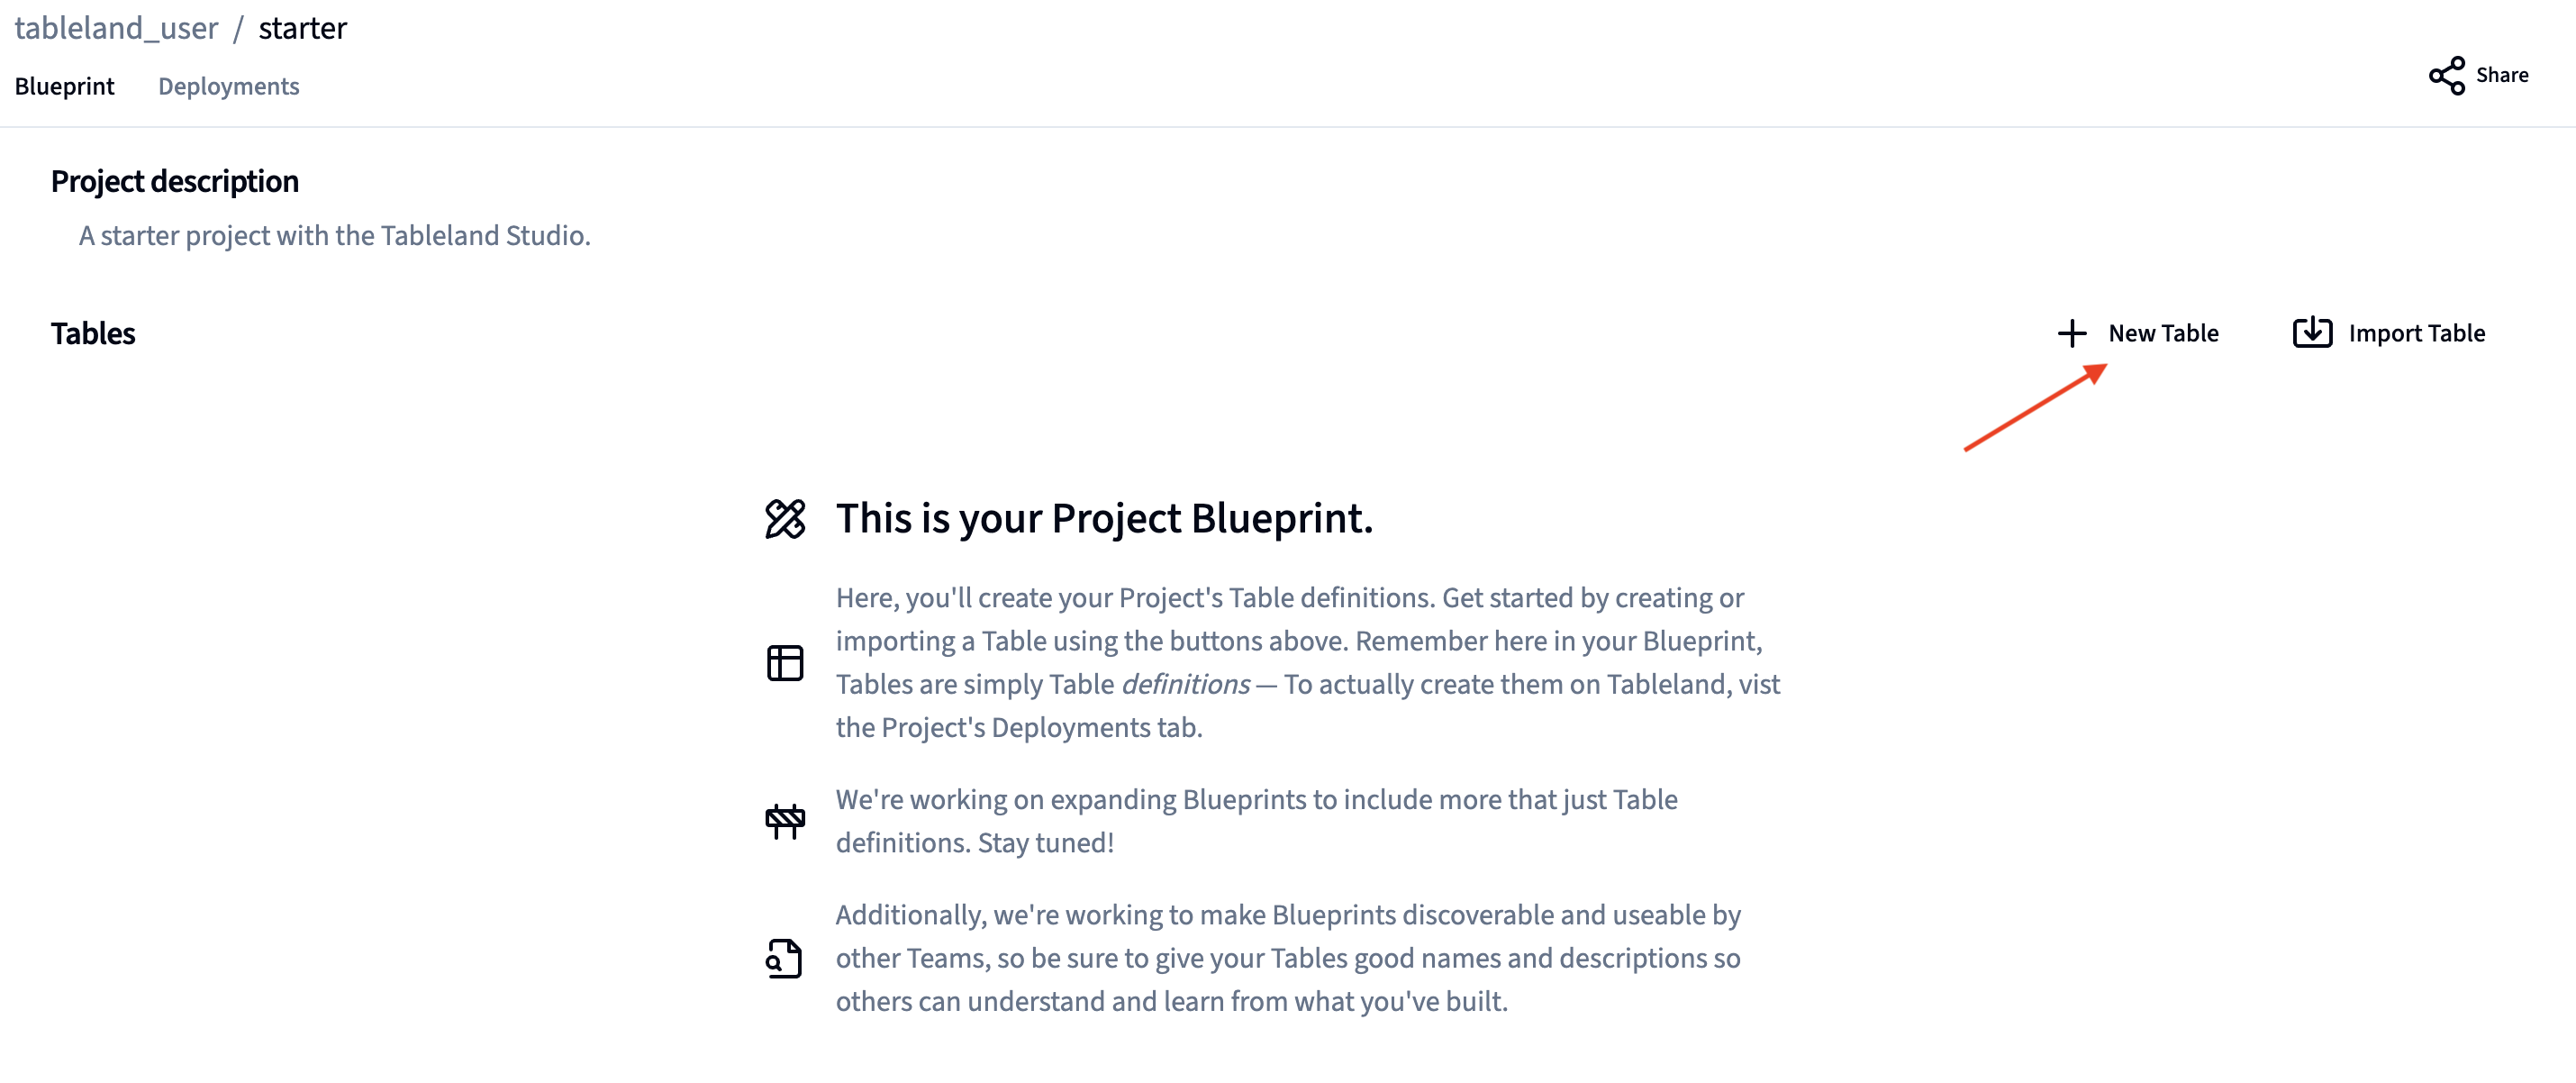Viewport: 2576px width, 1083px height.
Task: Click the 'This is your Project Blueprint' heading
Action: click(x=1104, y=519)
